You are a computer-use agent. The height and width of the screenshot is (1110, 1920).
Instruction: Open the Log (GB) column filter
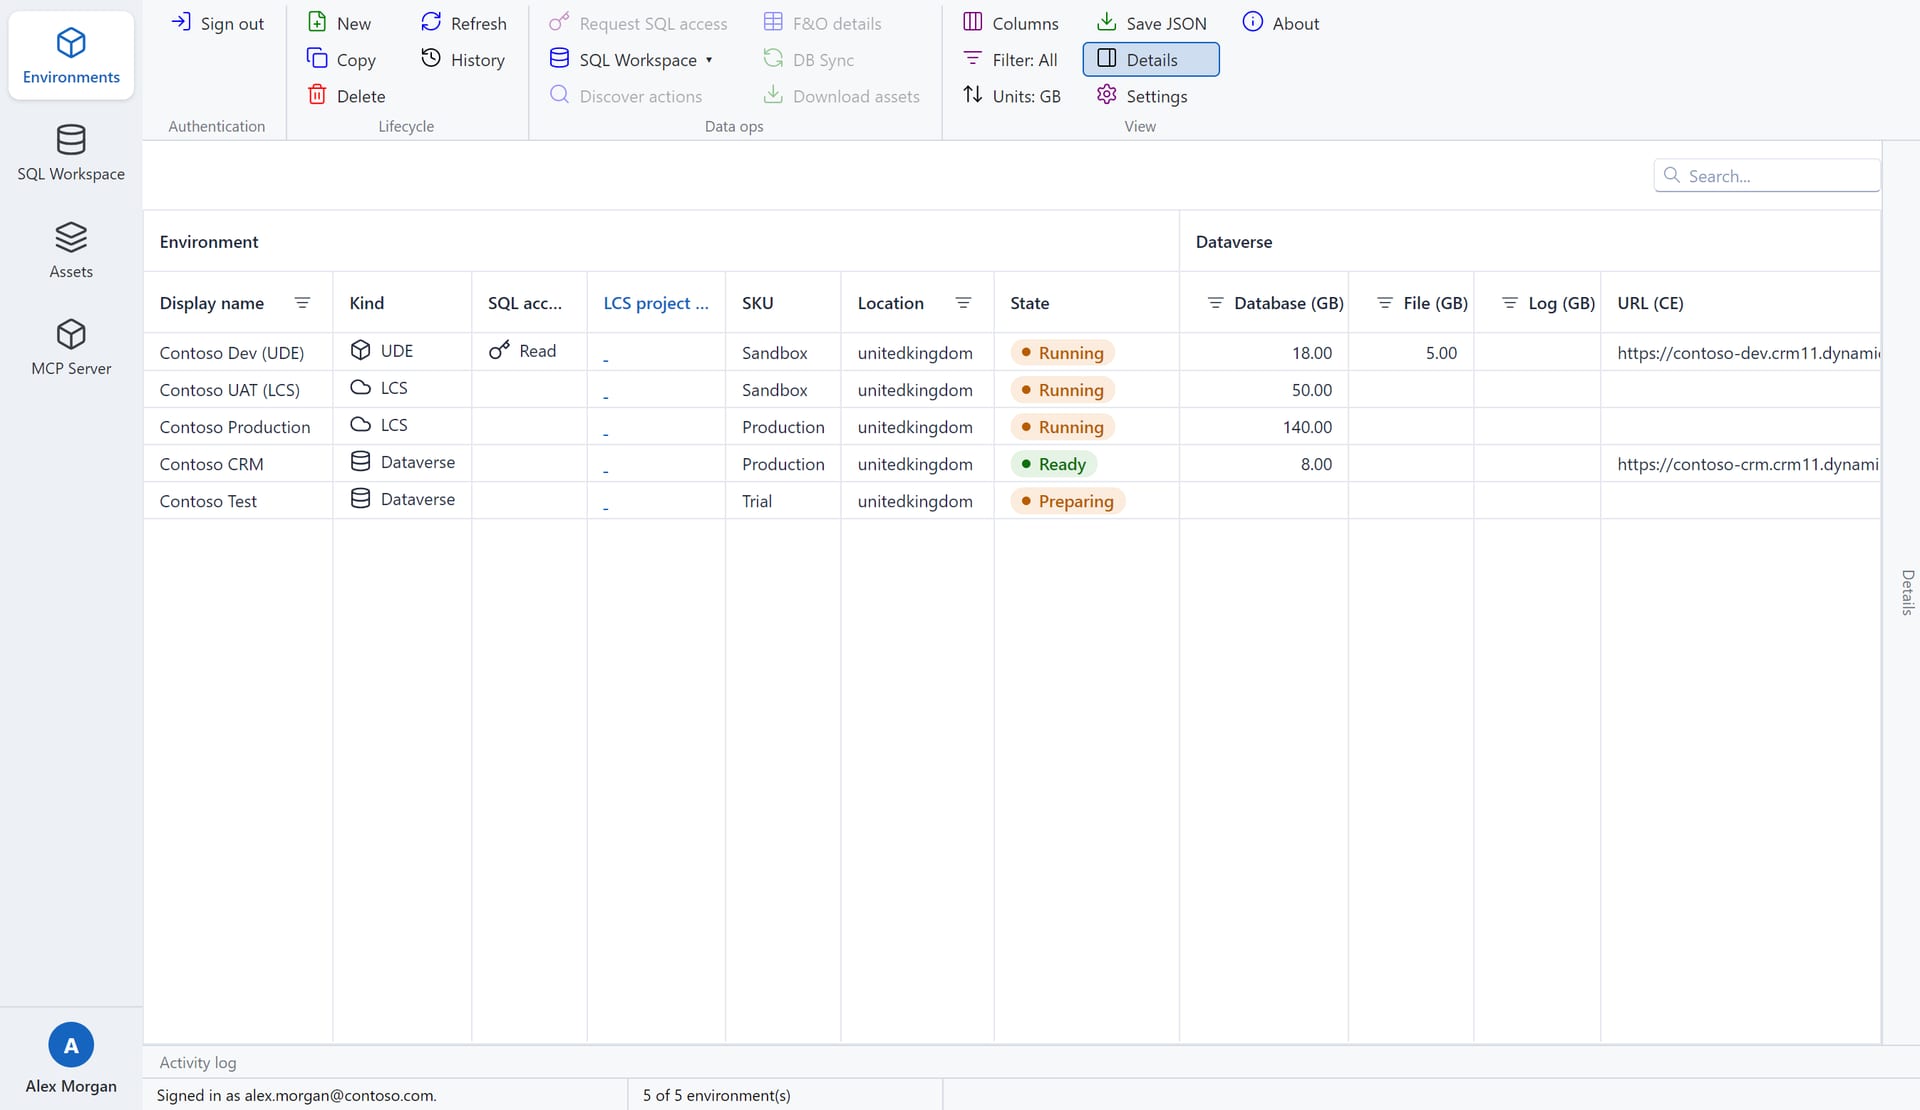(x=1510, y=303)
